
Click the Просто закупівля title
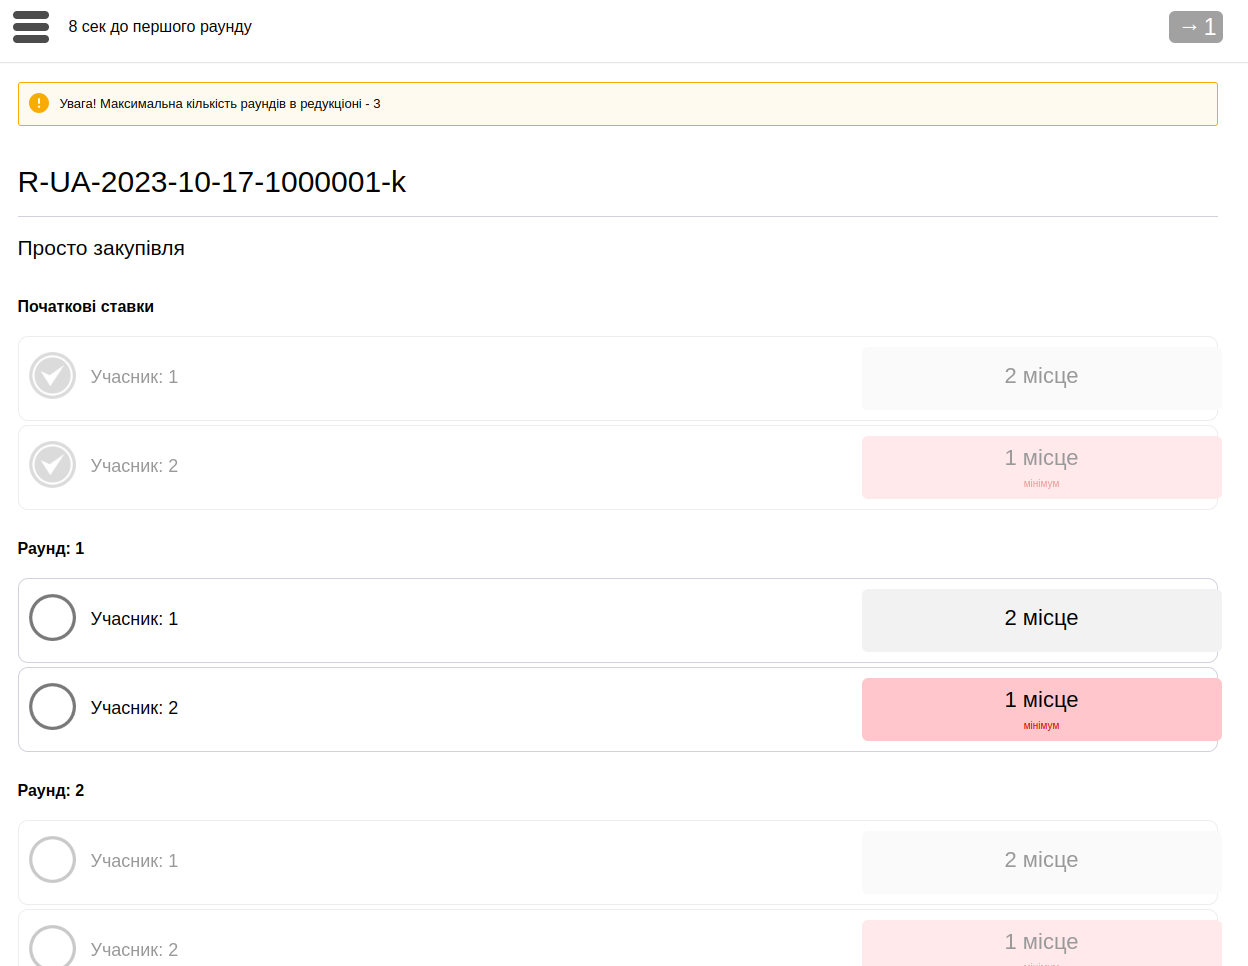tap(101, 248)
